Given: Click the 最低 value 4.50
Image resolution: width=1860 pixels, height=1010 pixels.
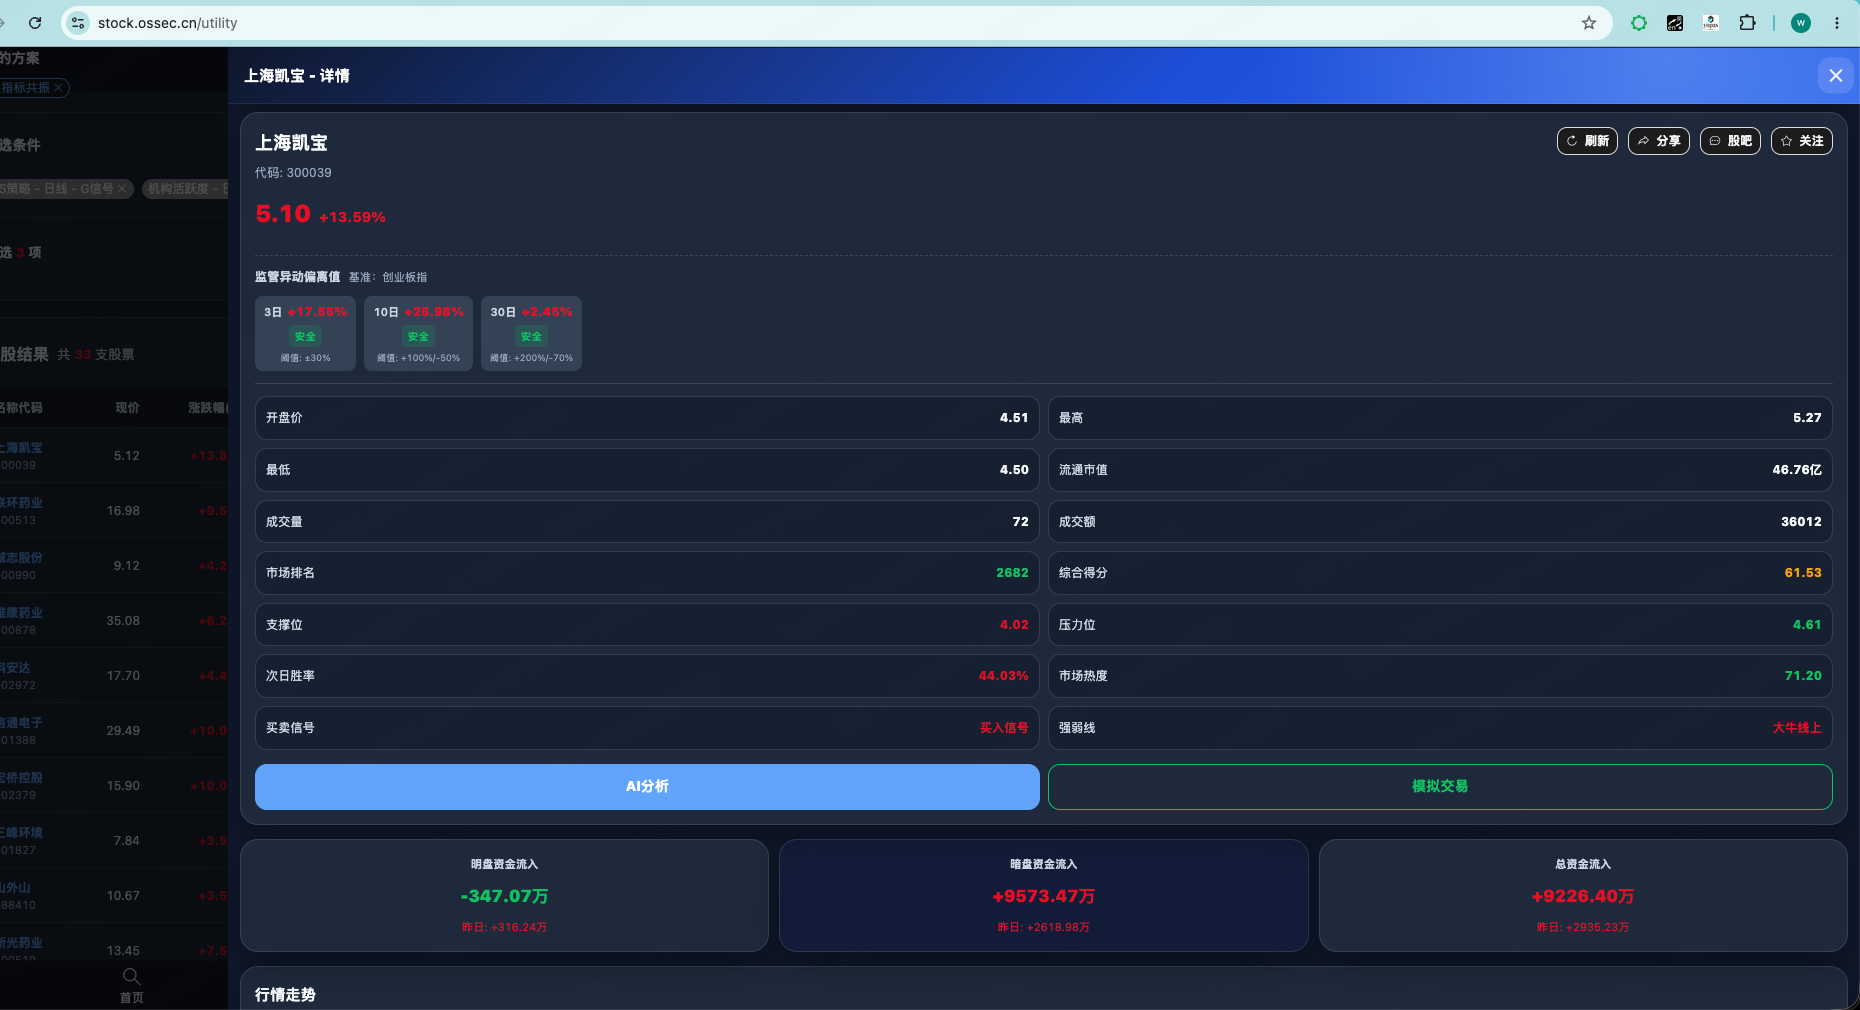Looking at the screenshot, I should pyautogui.click(x=1014, y=470).
